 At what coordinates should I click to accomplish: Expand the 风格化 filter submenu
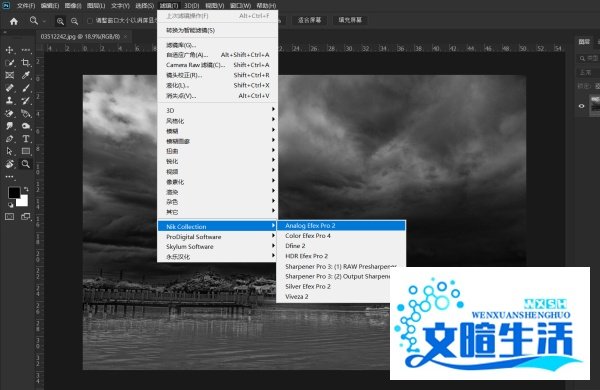pyautogui.click(x=217, y=121)
